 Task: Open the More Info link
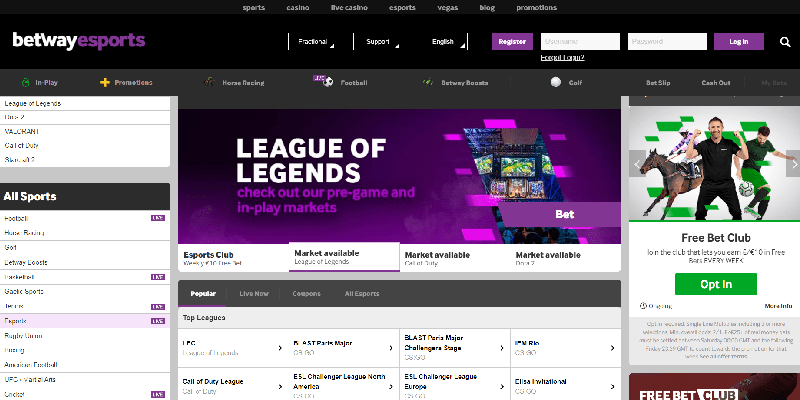(778, 306)
